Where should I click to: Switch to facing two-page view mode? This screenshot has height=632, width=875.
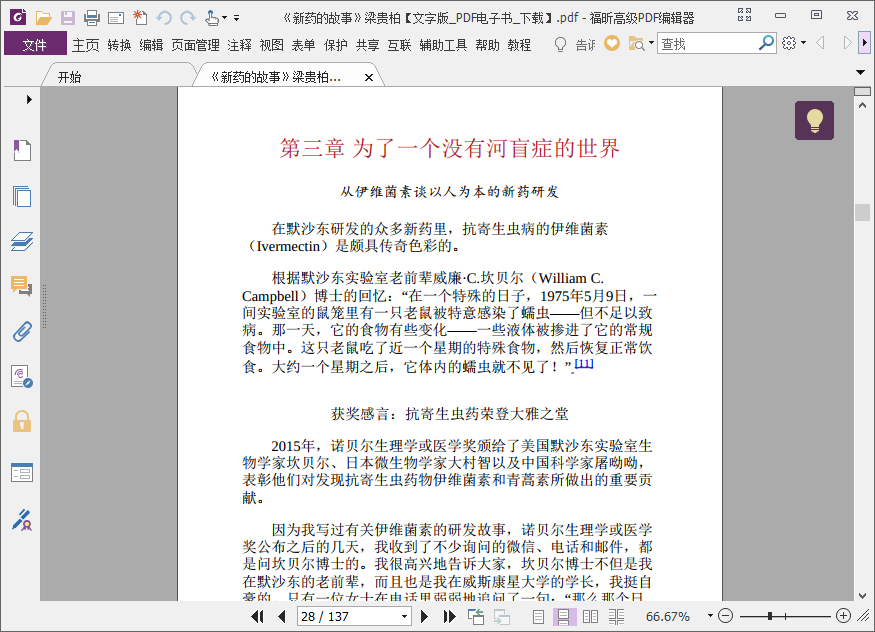[590, 616]
